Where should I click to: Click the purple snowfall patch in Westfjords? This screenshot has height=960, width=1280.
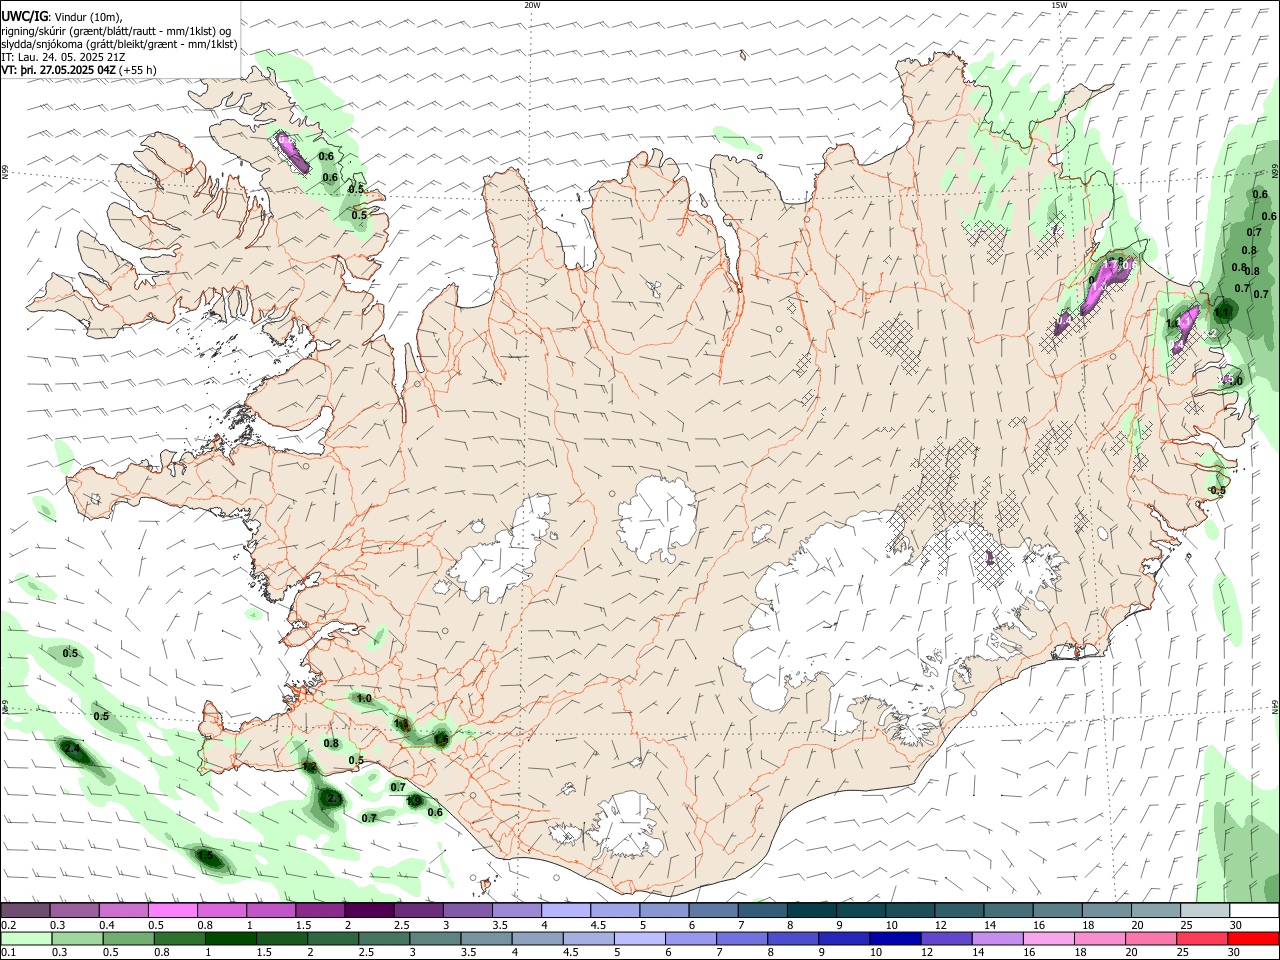coord(294,151)
